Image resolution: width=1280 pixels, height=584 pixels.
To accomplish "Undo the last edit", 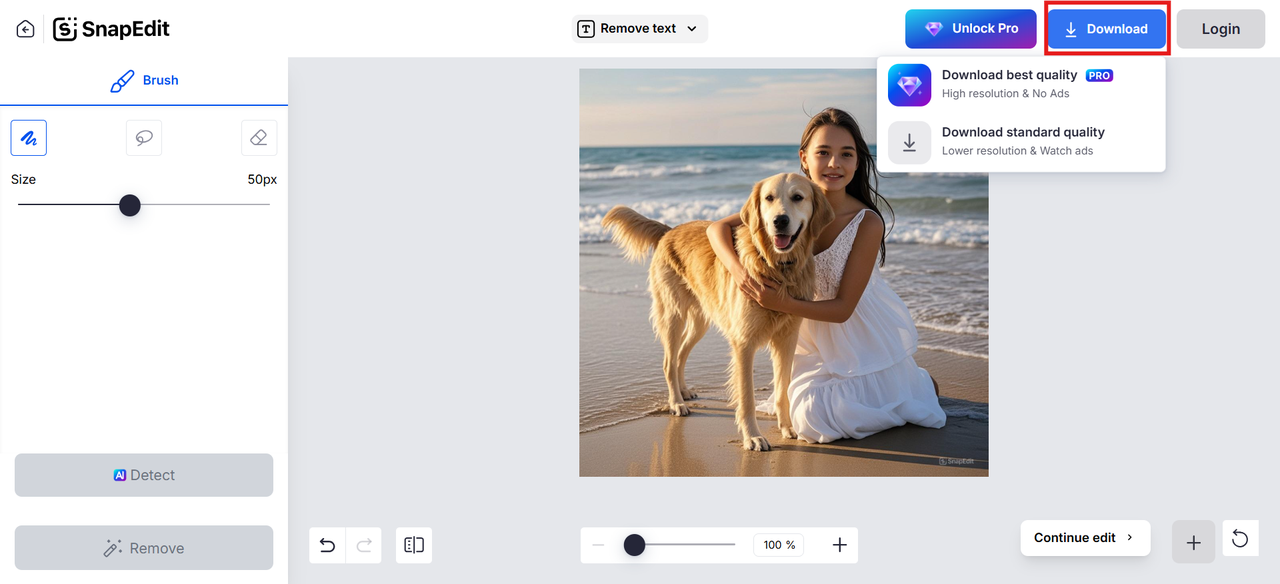I will 327,545.
